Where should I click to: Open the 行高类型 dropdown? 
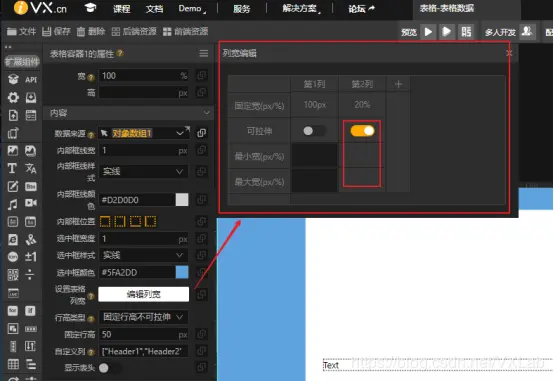click(x=143, y=317)
